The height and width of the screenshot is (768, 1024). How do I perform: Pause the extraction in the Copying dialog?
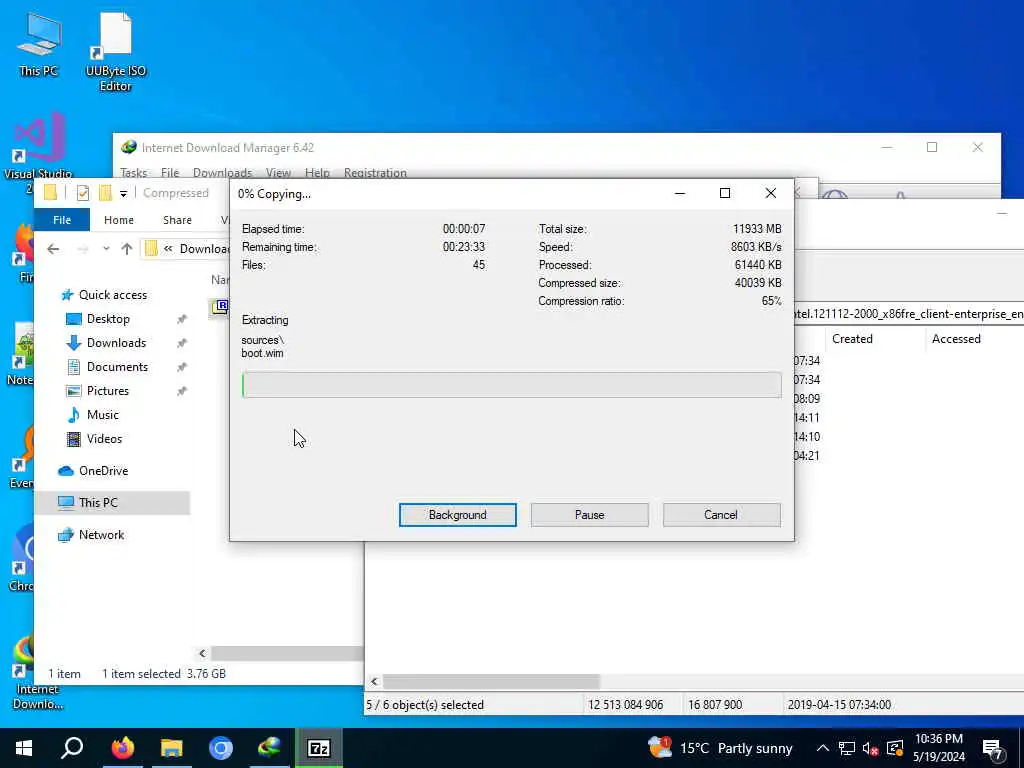click(x=589, y=515)
